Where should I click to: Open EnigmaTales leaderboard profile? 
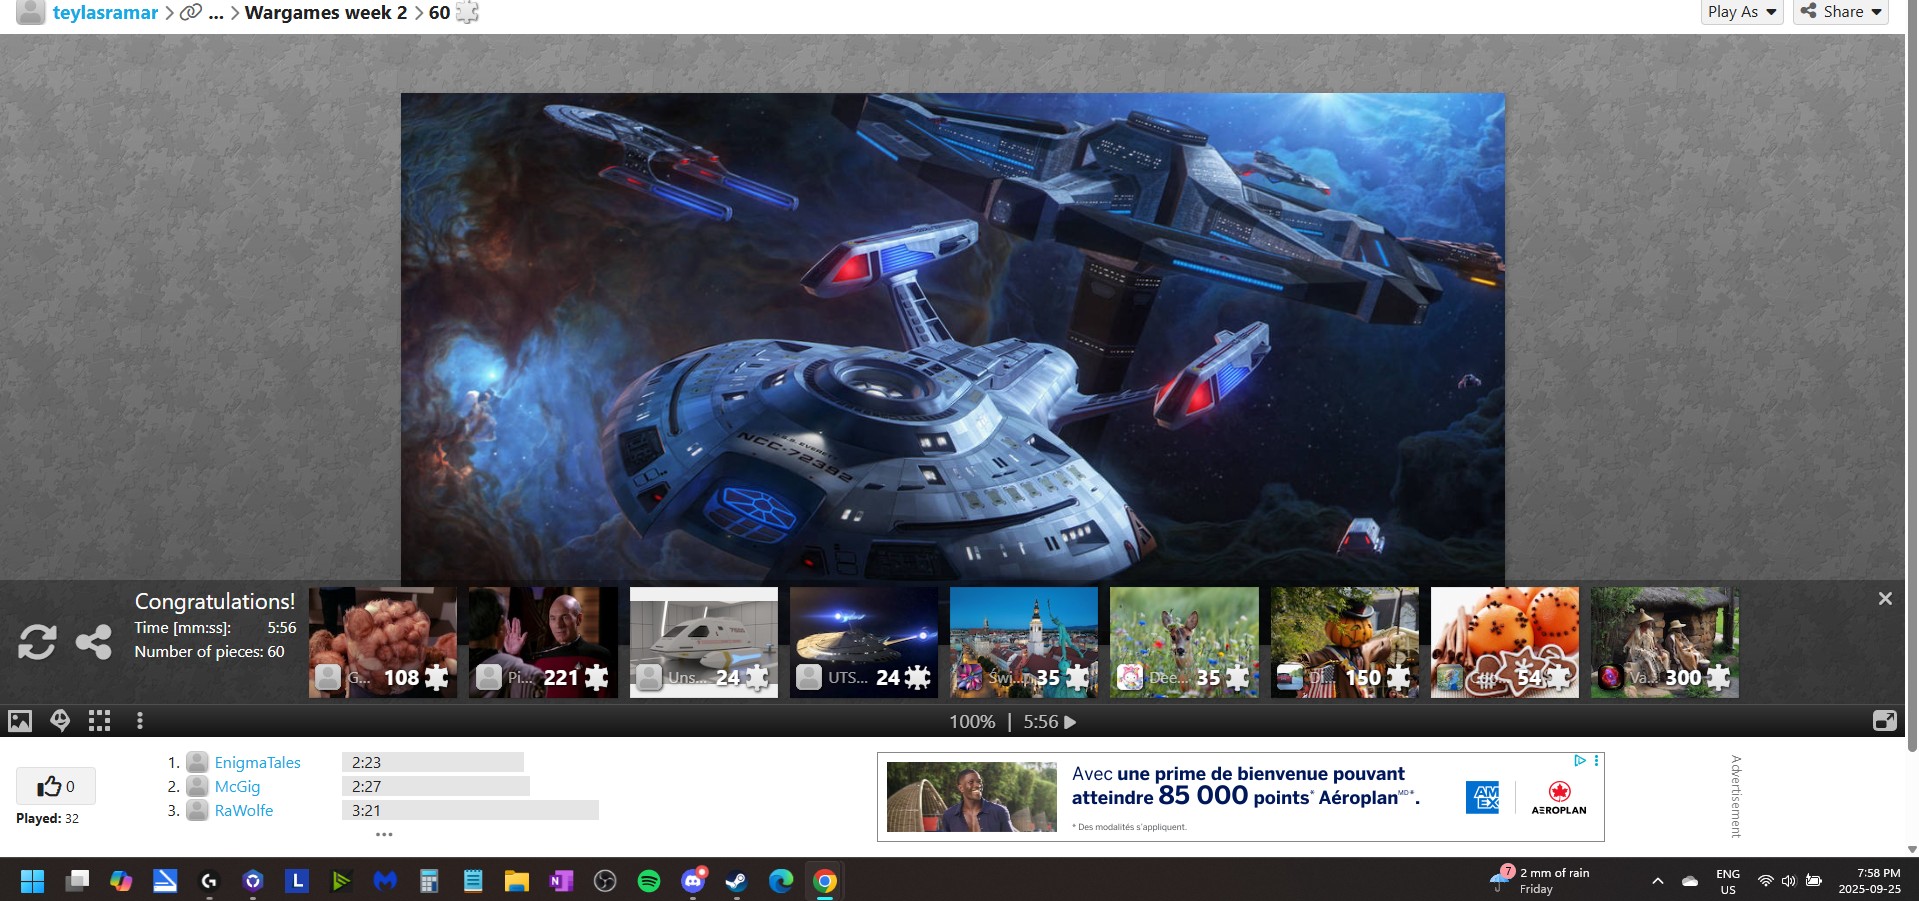(257, 762)
